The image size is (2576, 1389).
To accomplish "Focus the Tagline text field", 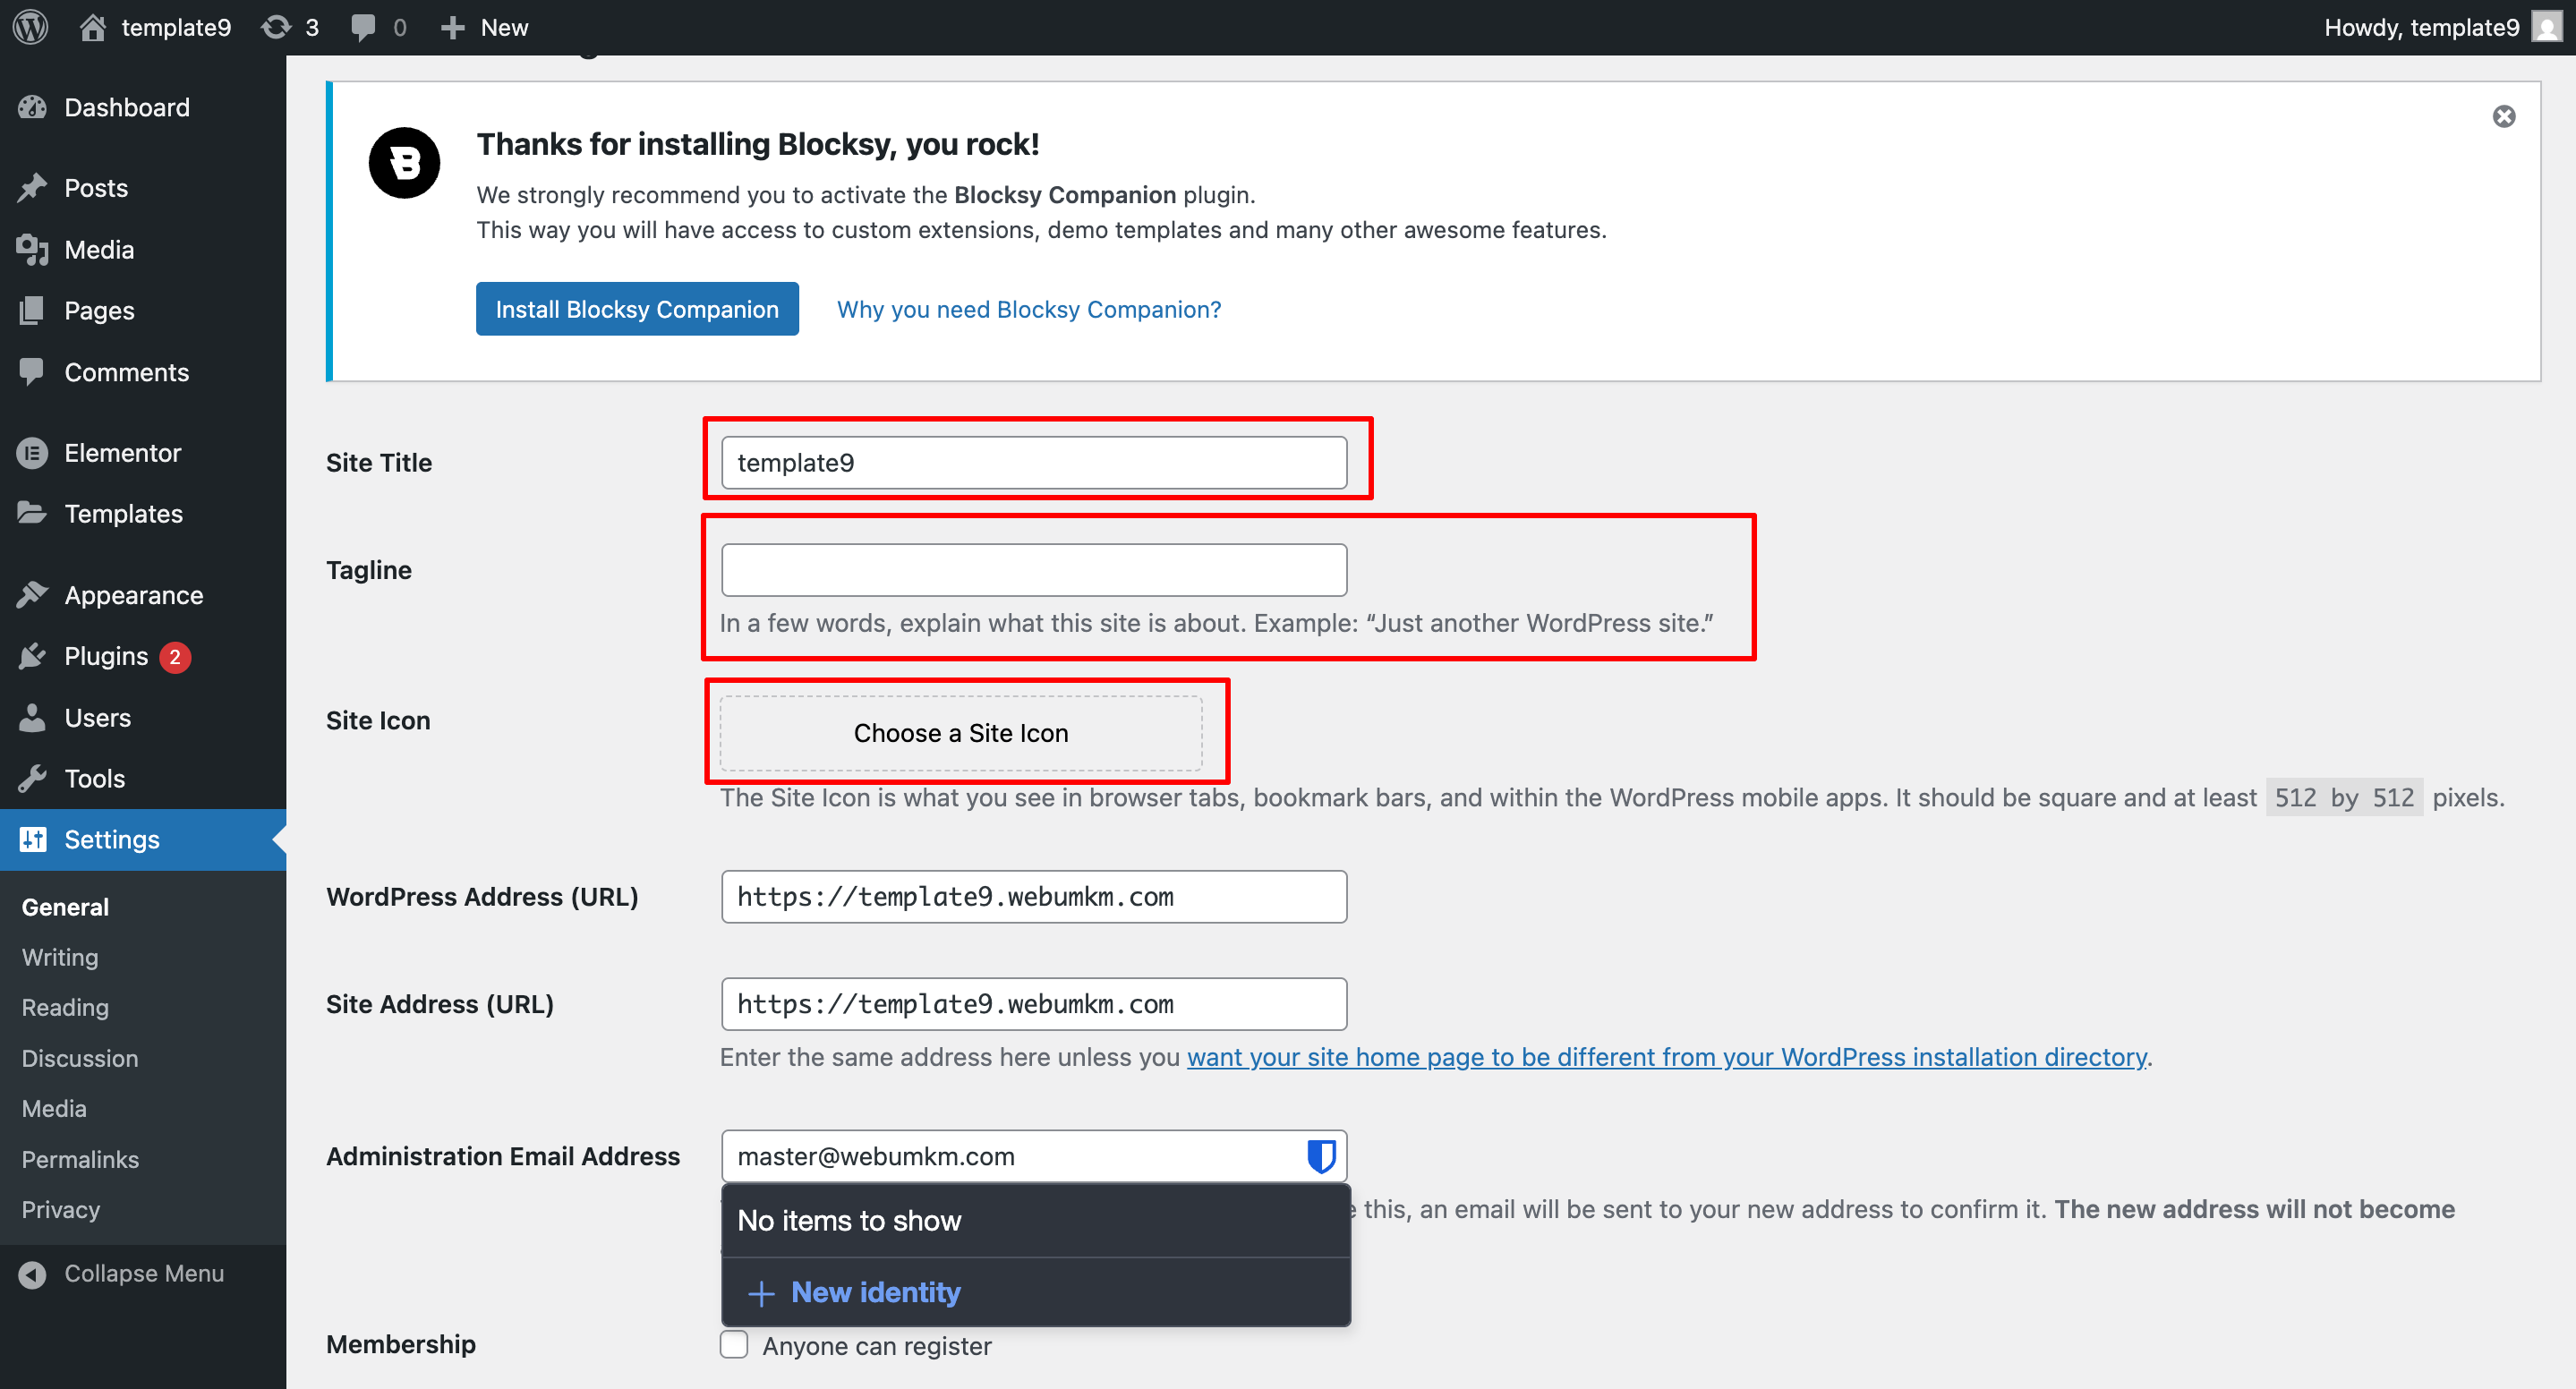I will click(1033, 570).
